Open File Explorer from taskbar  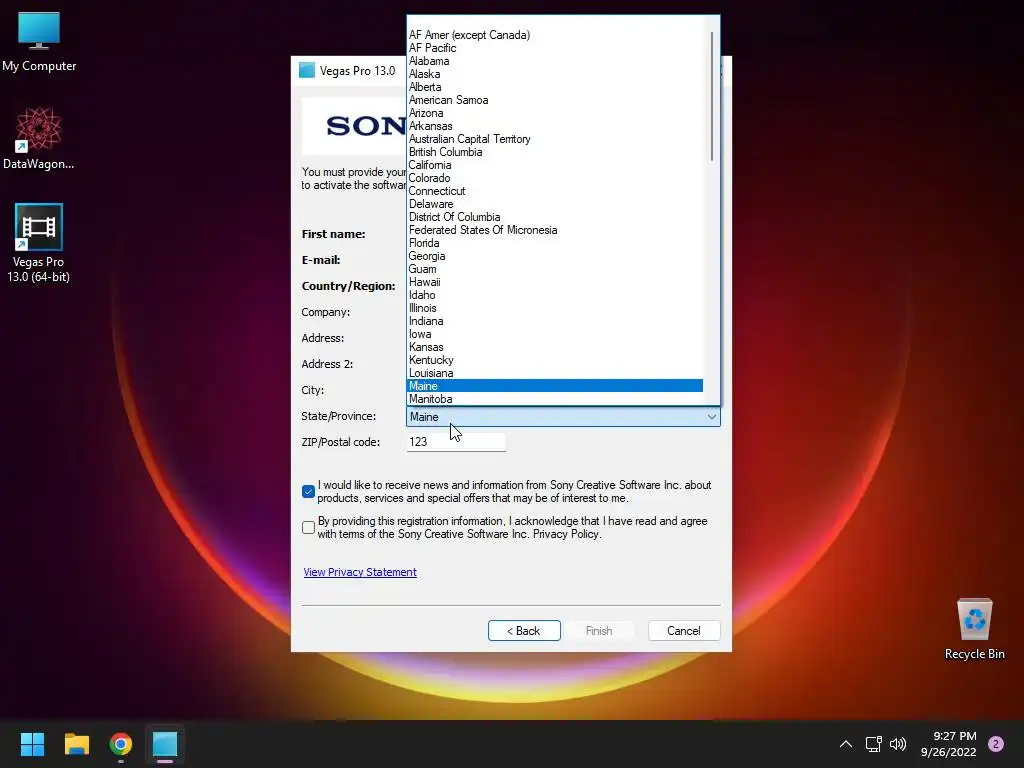[76, 744]
